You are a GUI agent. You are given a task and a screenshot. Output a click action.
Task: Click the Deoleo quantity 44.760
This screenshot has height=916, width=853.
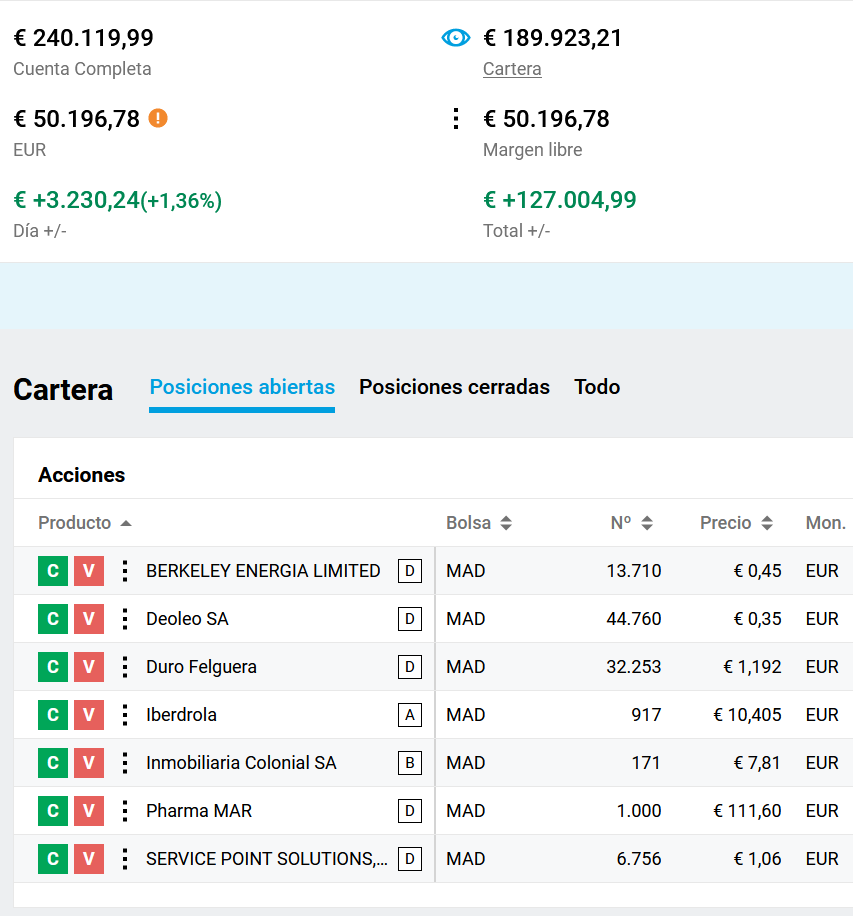(x=634, y=619)
